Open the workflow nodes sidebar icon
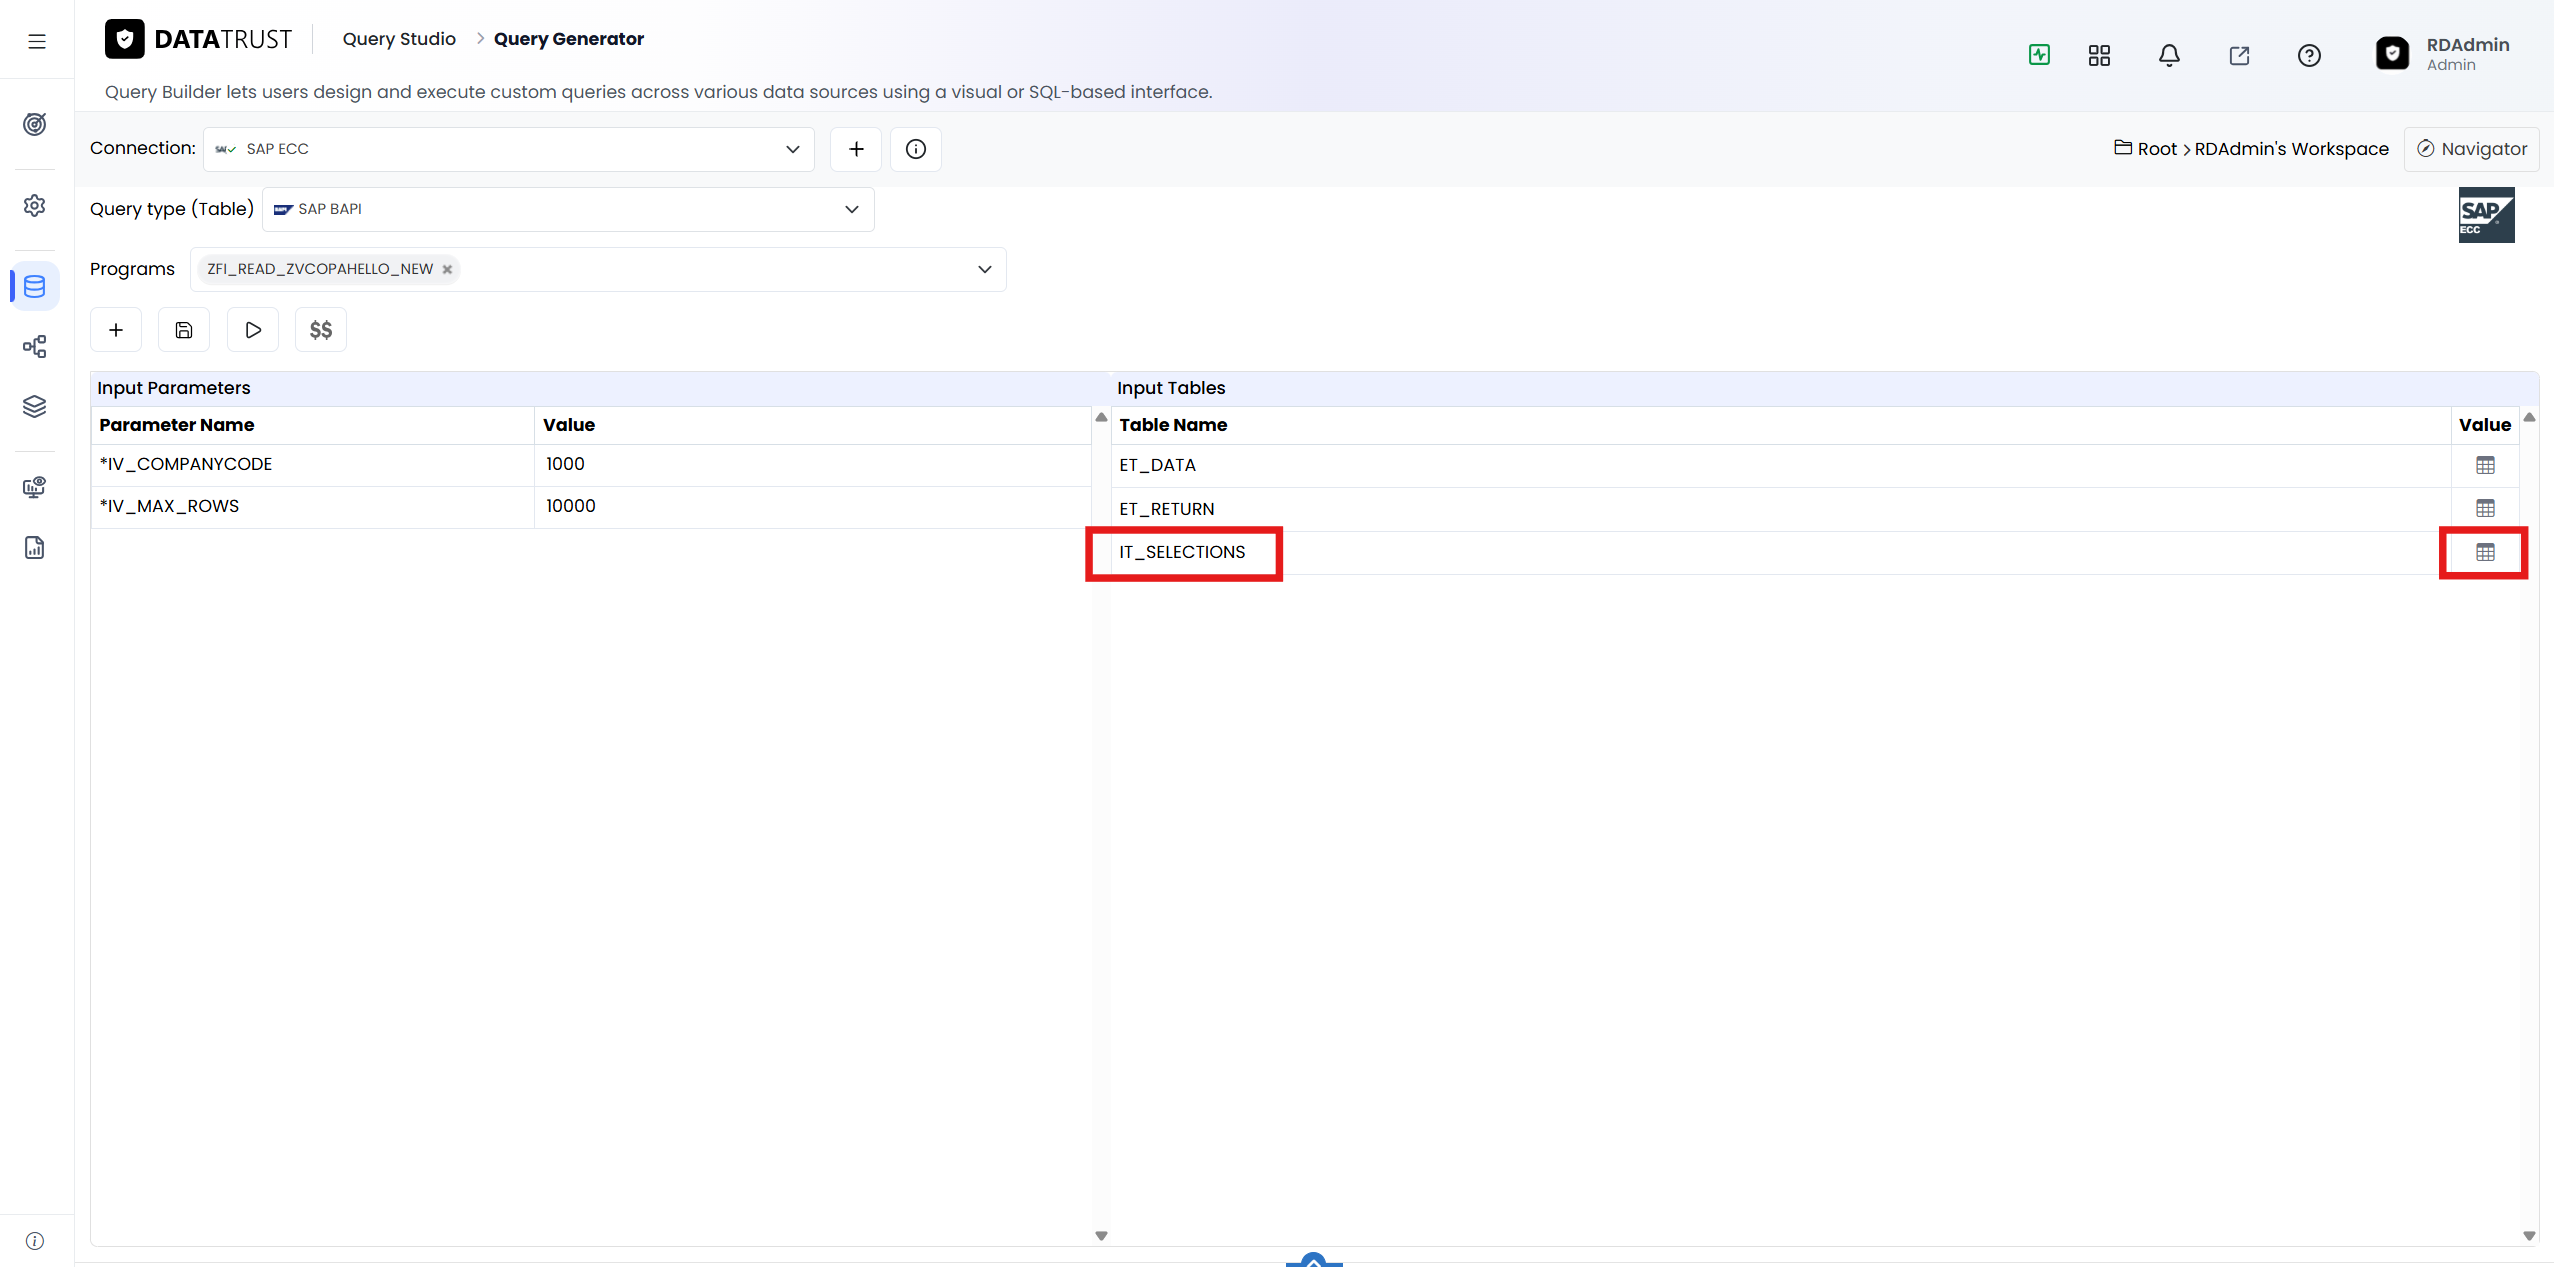2554x1267 pixels. pyautogui.click(x=35, y=347)
